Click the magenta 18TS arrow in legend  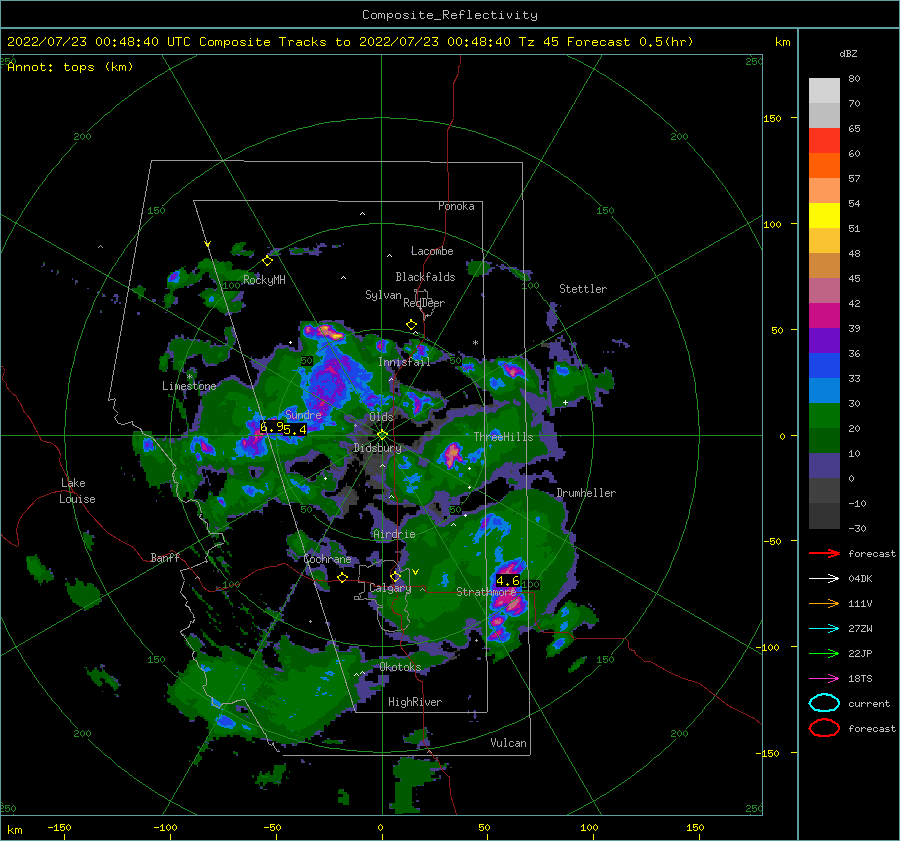[824, 679]
